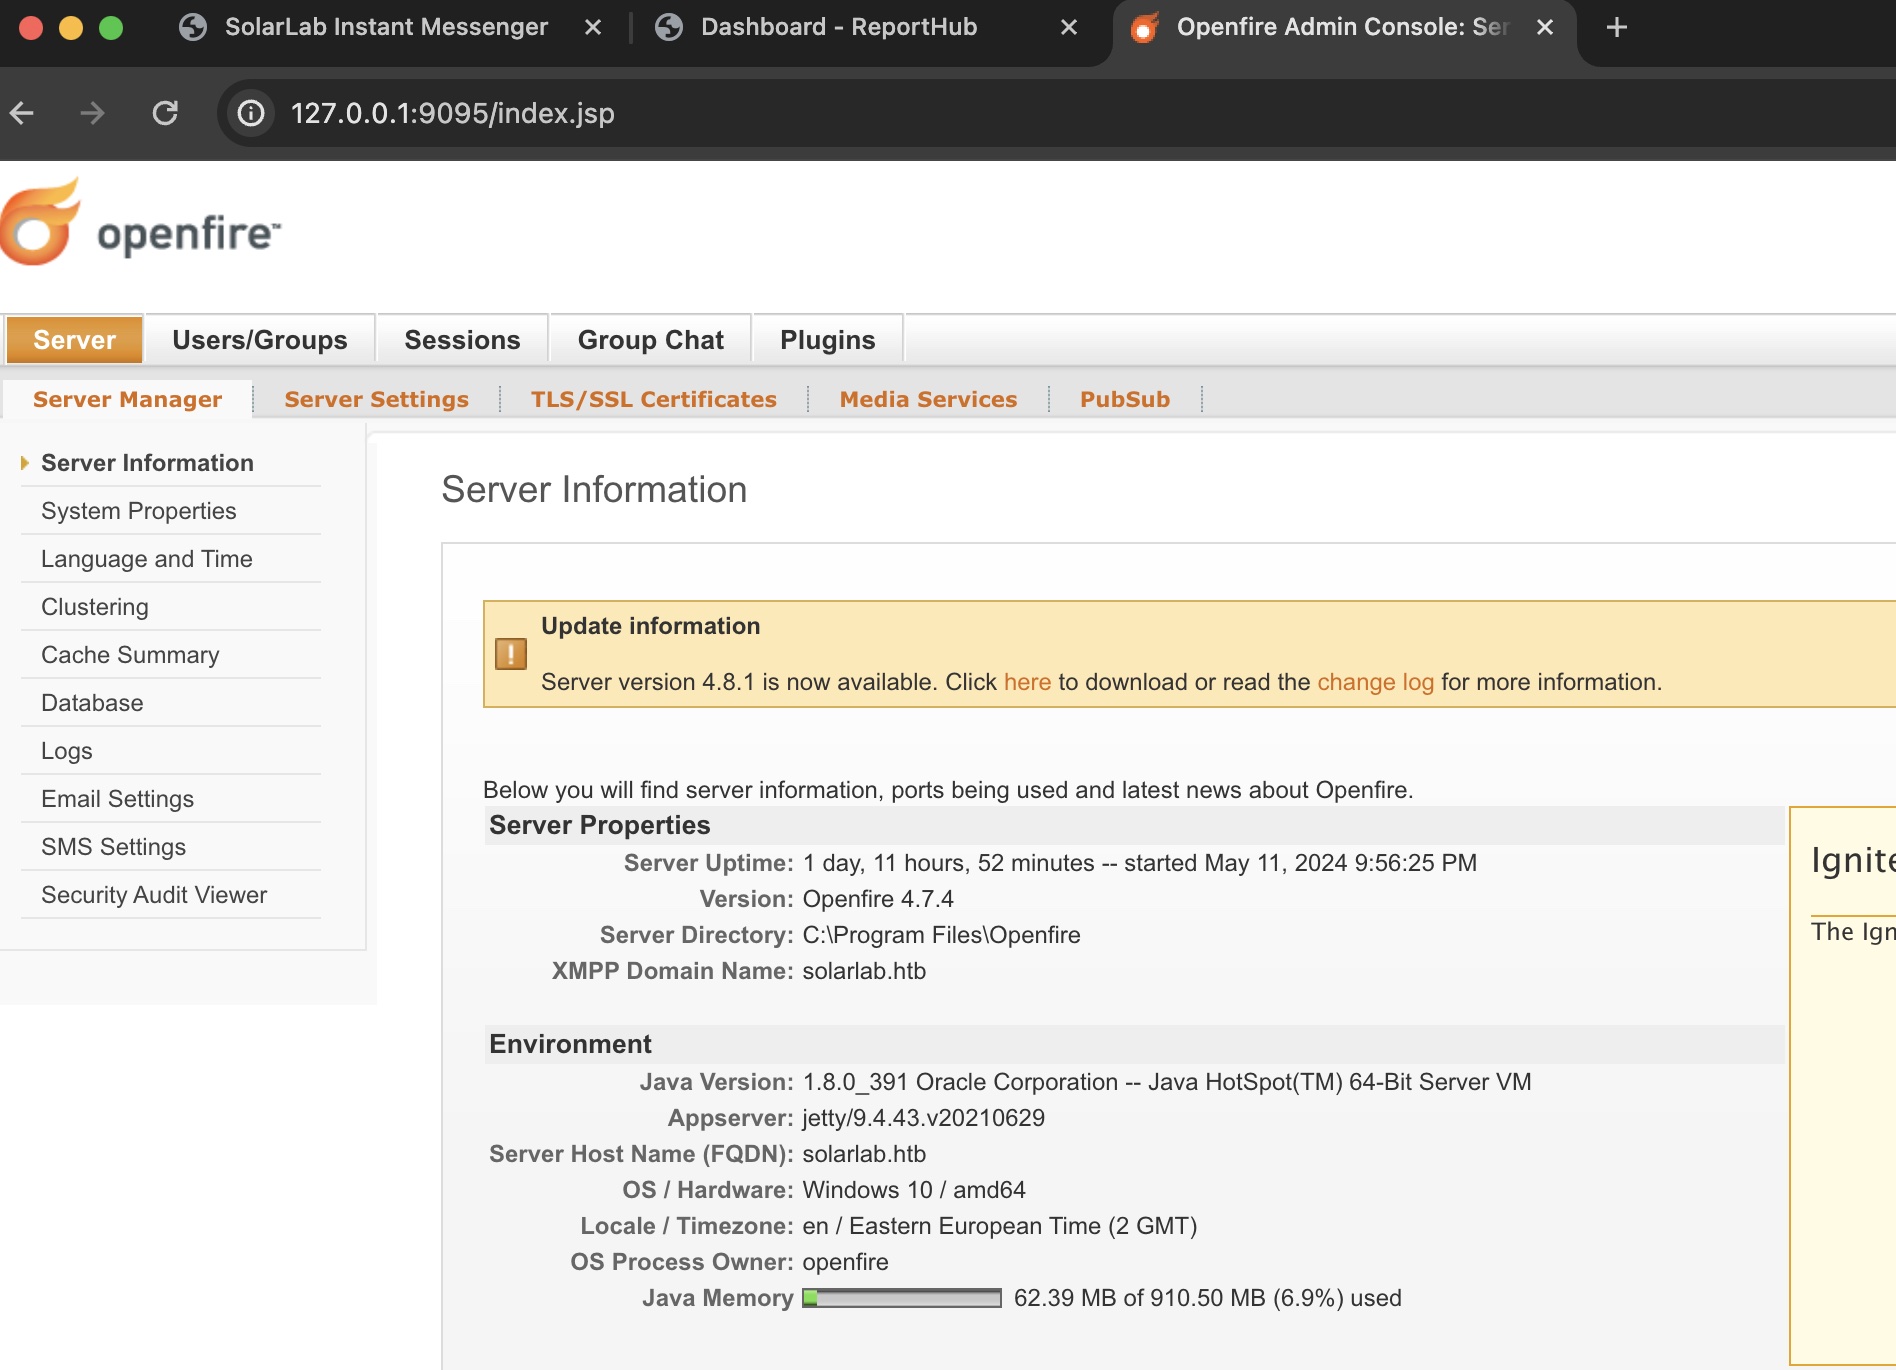Click the 'jetty/9.4.43.v20210629' appserver value

[923, 1118]
